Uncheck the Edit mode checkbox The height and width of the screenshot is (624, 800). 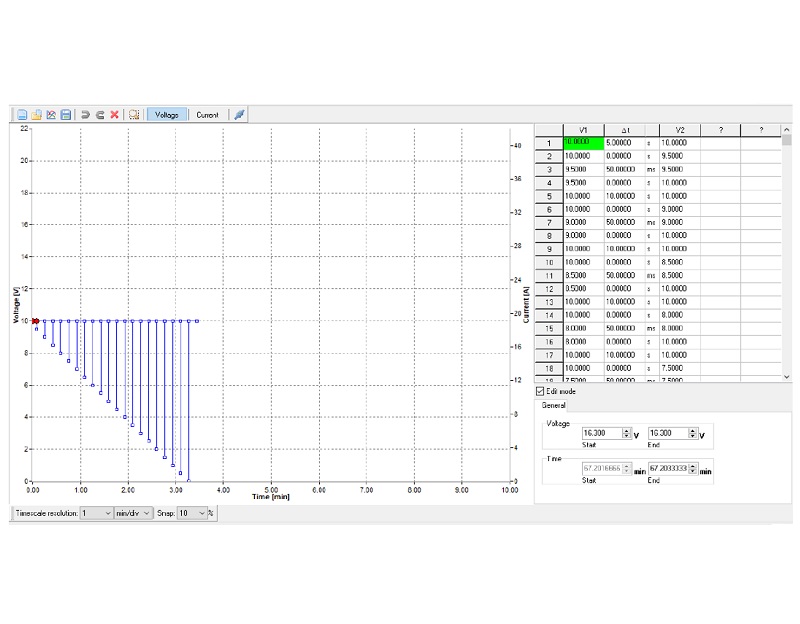pos(541,391)
